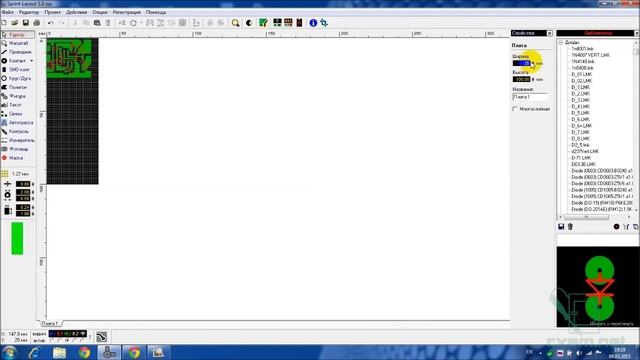Viewport: 640px width, 360px height.
Task: Click the black circle icon below library list
Action: coord(616,227)
